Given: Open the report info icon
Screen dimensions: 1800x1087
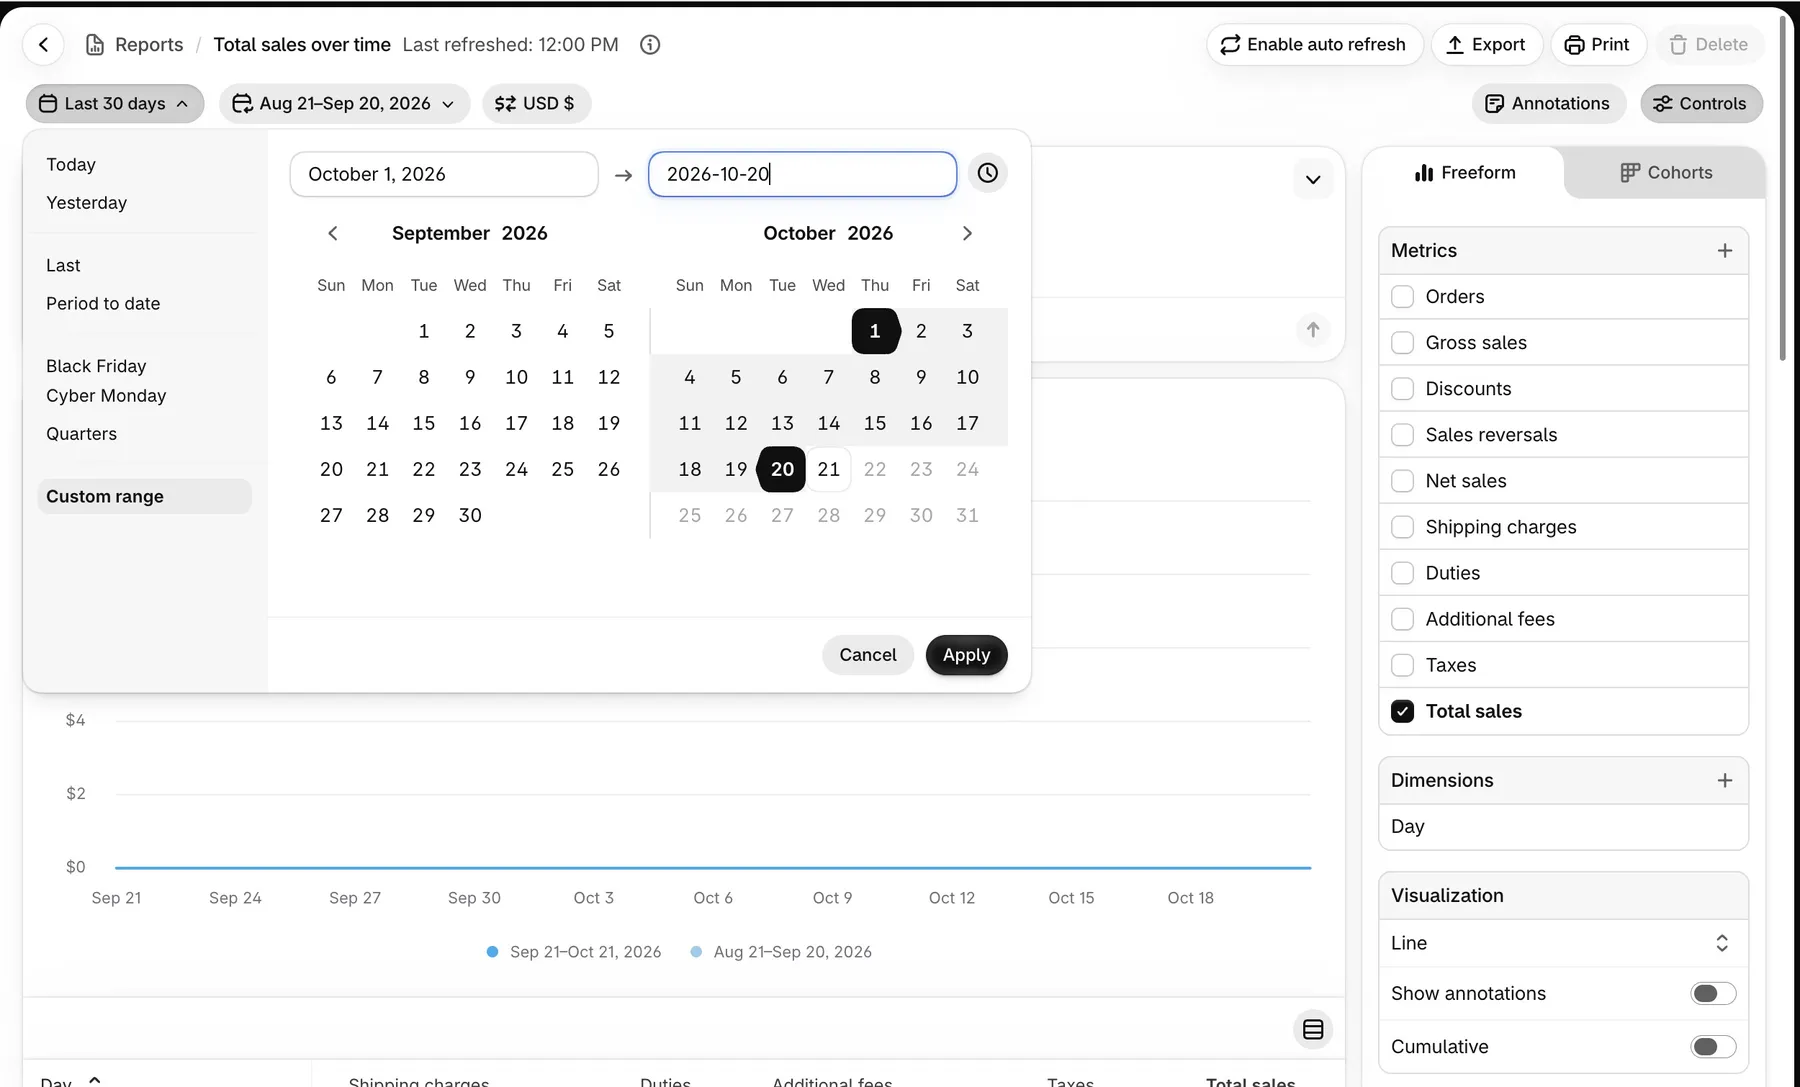Looking at the screenshot, I should point(650,45).
